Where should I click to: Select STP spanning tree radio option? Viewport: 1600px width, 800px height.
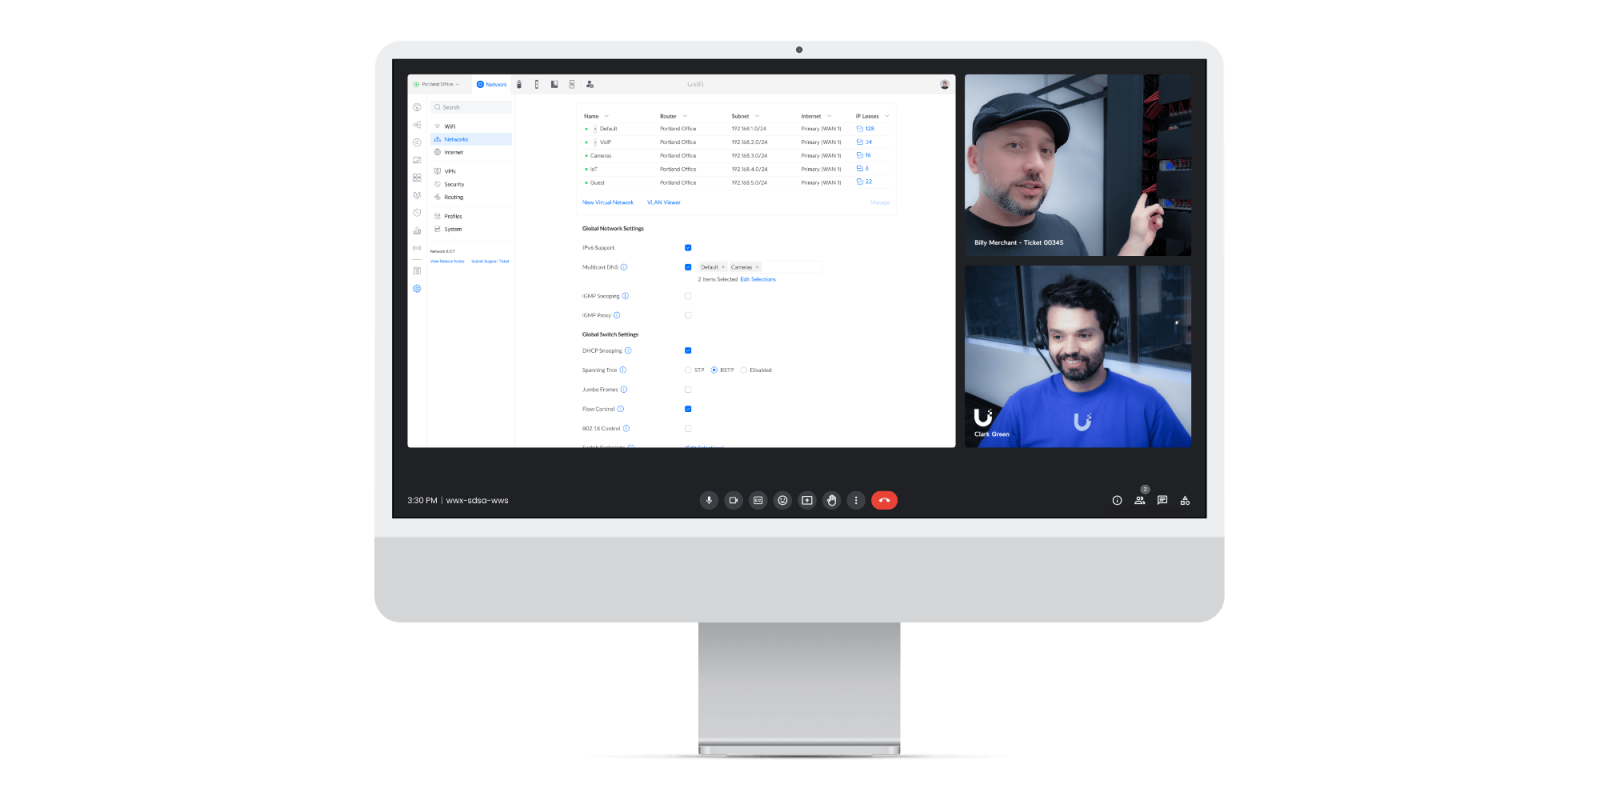point(688,370)
